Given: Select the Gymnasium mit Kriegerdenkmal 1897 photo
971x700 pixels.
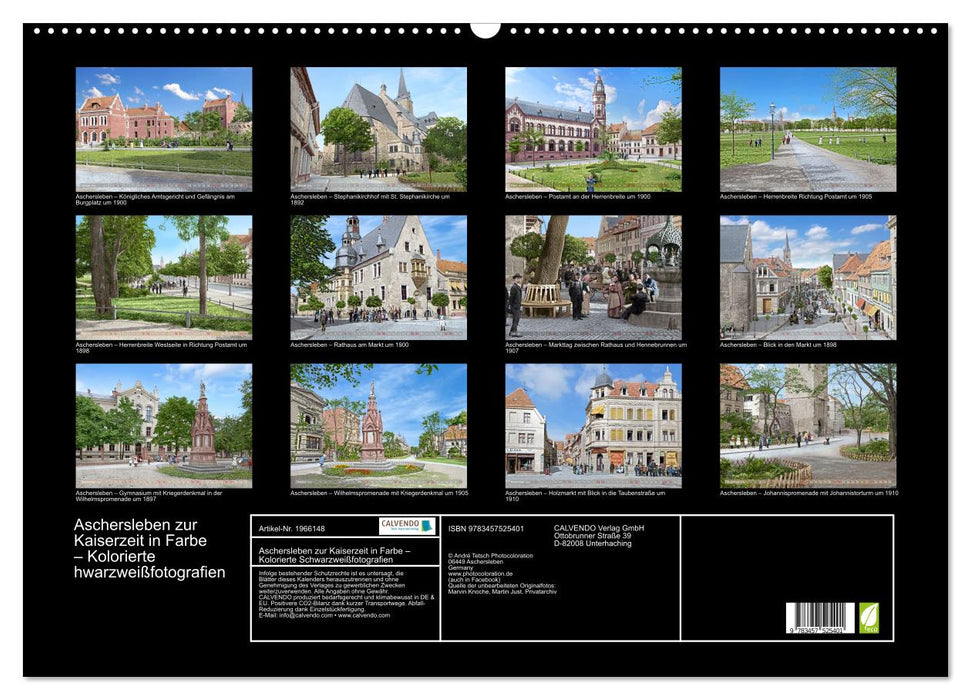Looking at the screenshot, I should pos(164,425).
